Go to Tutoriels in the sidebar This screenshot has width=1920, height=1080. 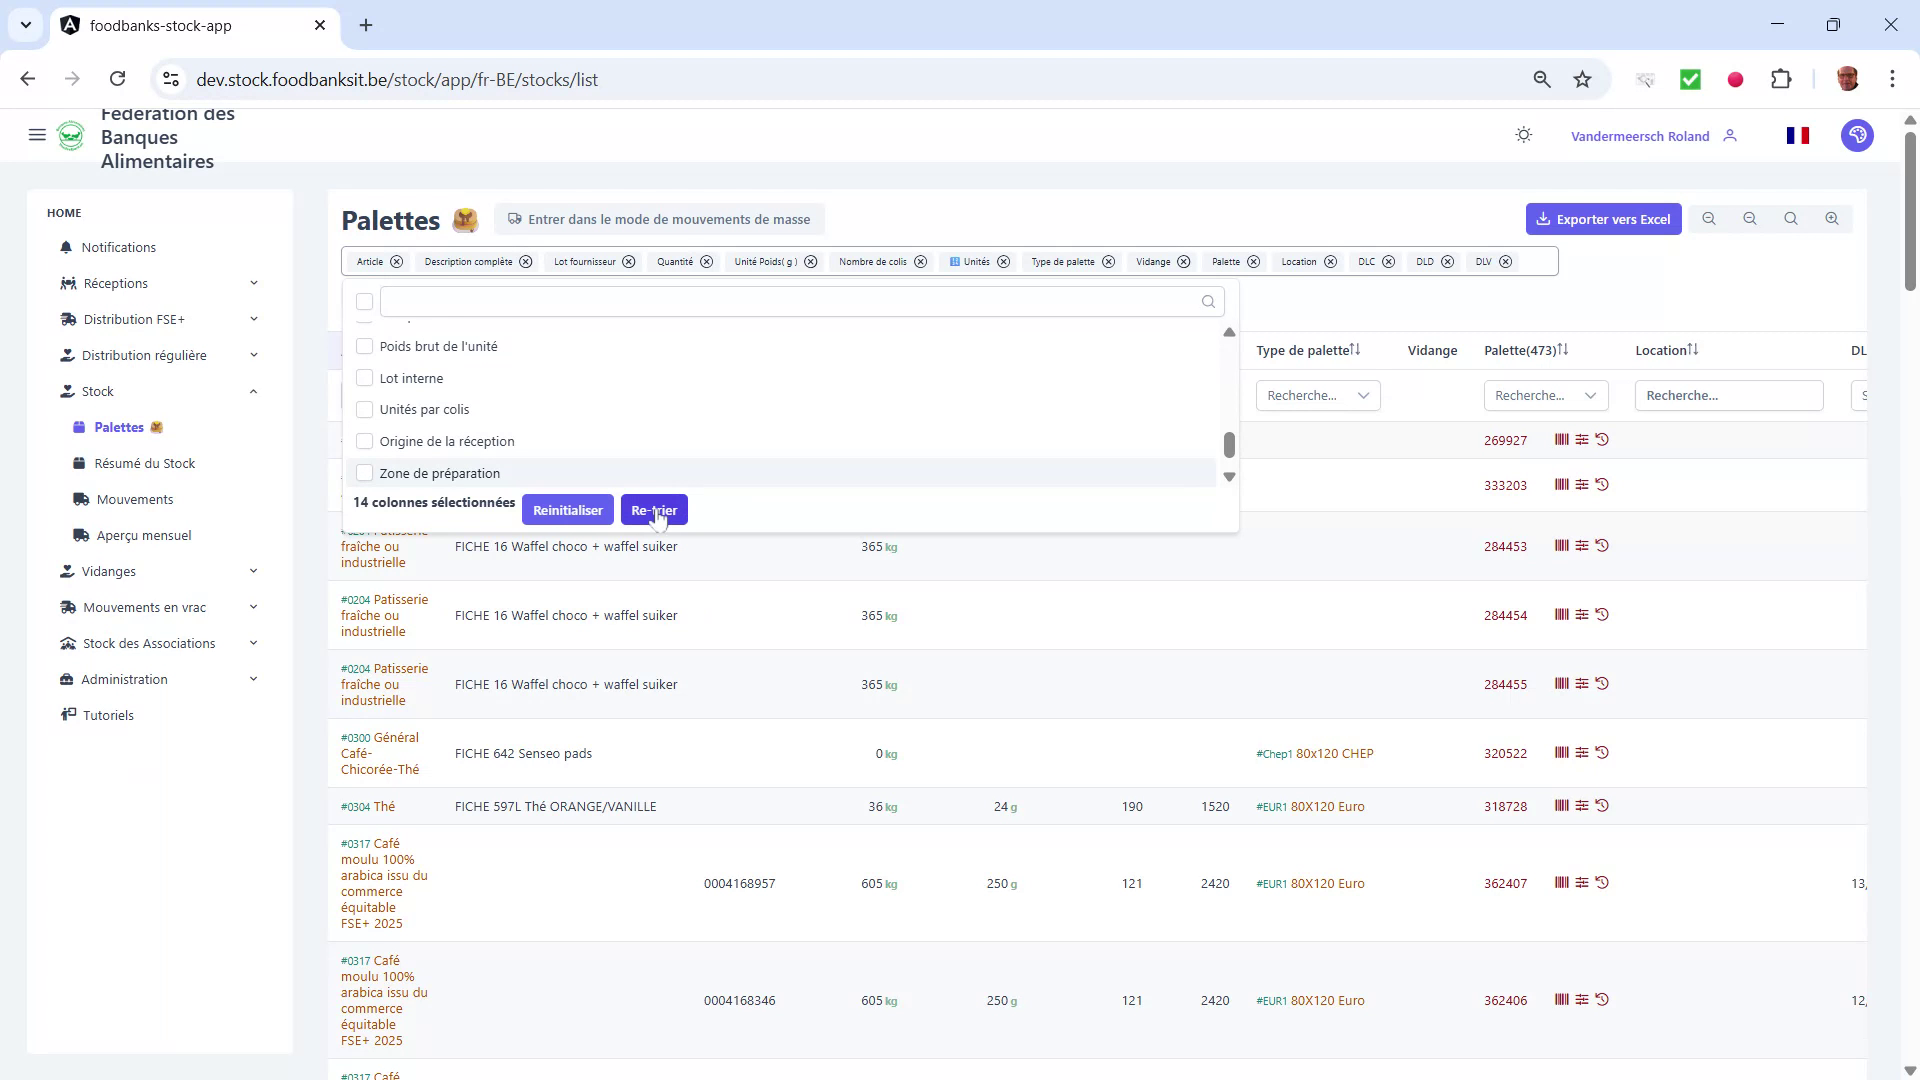[x=108, y=715]
